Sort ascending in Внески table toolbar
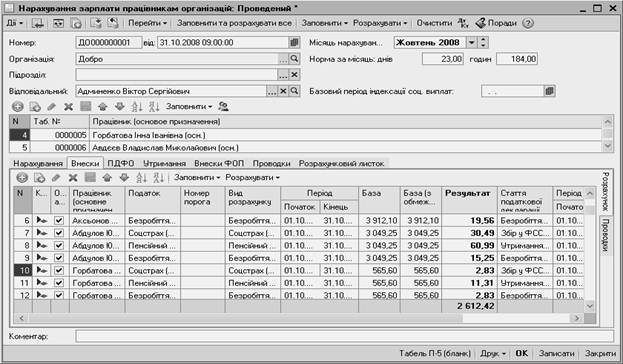The width and height of the screenshot is (623, 364). coord(141,178)
